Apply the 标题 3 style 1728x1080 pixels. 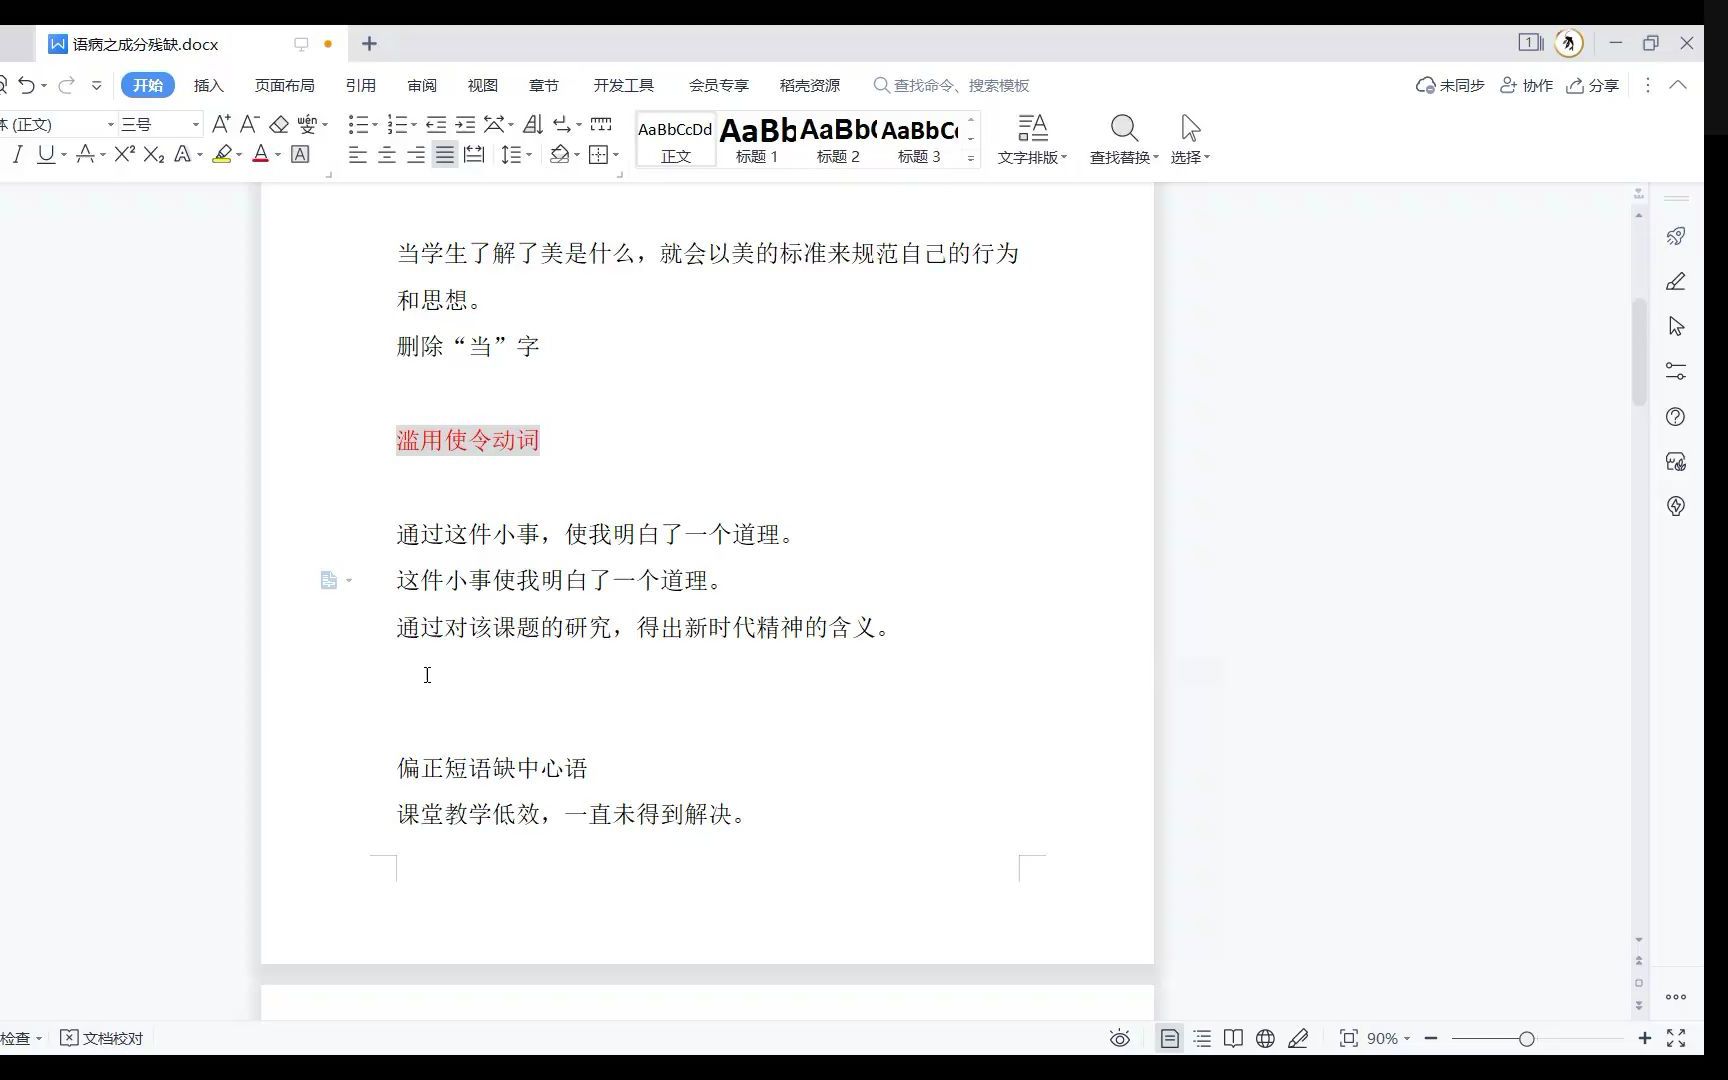coord(919,140)
